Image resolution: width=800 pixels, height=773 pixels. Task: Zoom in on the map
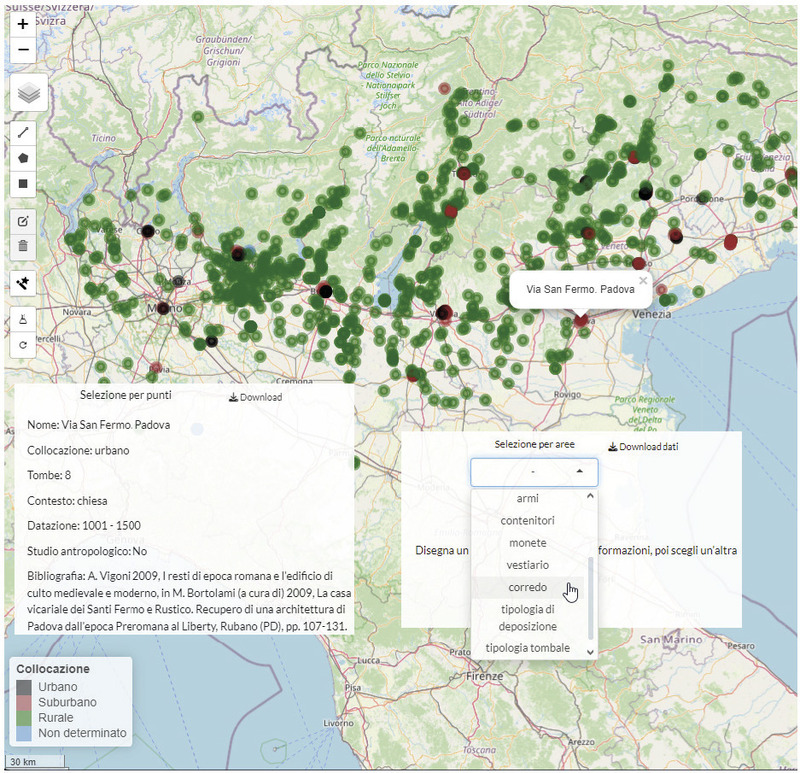click(23, 24)
